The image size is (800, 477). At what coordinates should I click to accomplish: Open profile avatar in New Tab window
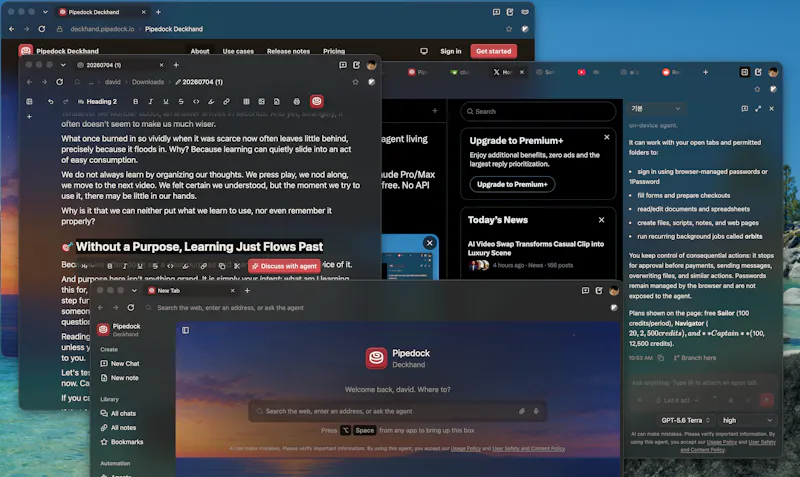[613, 290]
